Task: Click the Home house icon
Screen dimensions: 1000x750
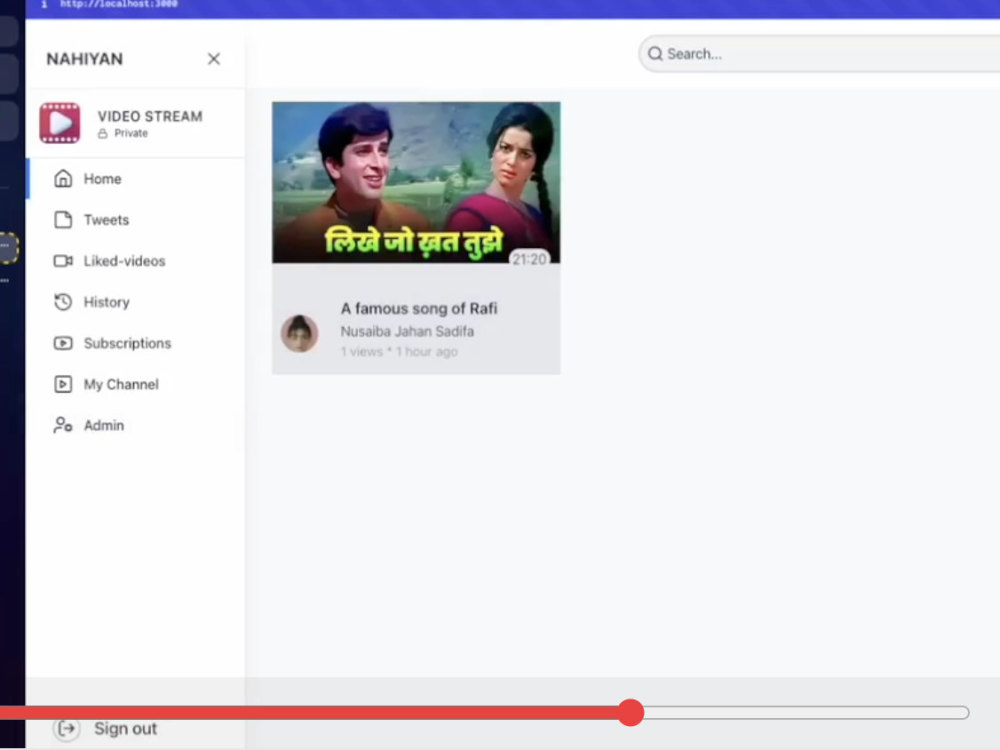Action: pos(62,179)
